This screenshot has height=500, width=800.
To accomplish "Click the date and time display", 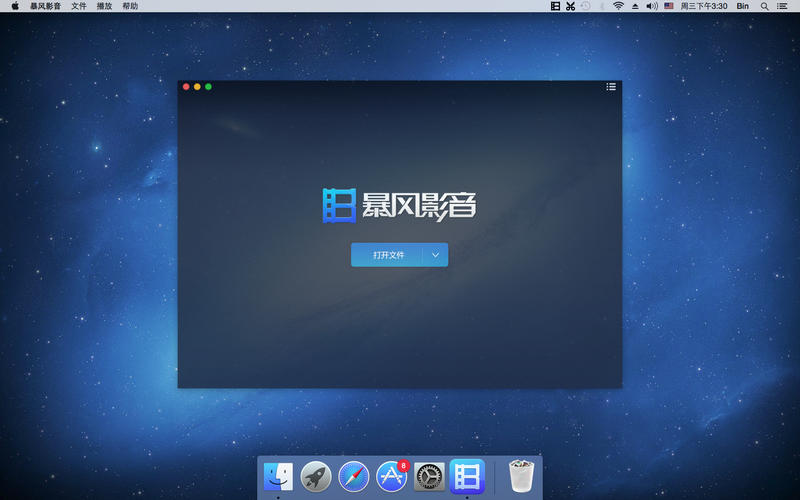I will click(x=704, y=6).
